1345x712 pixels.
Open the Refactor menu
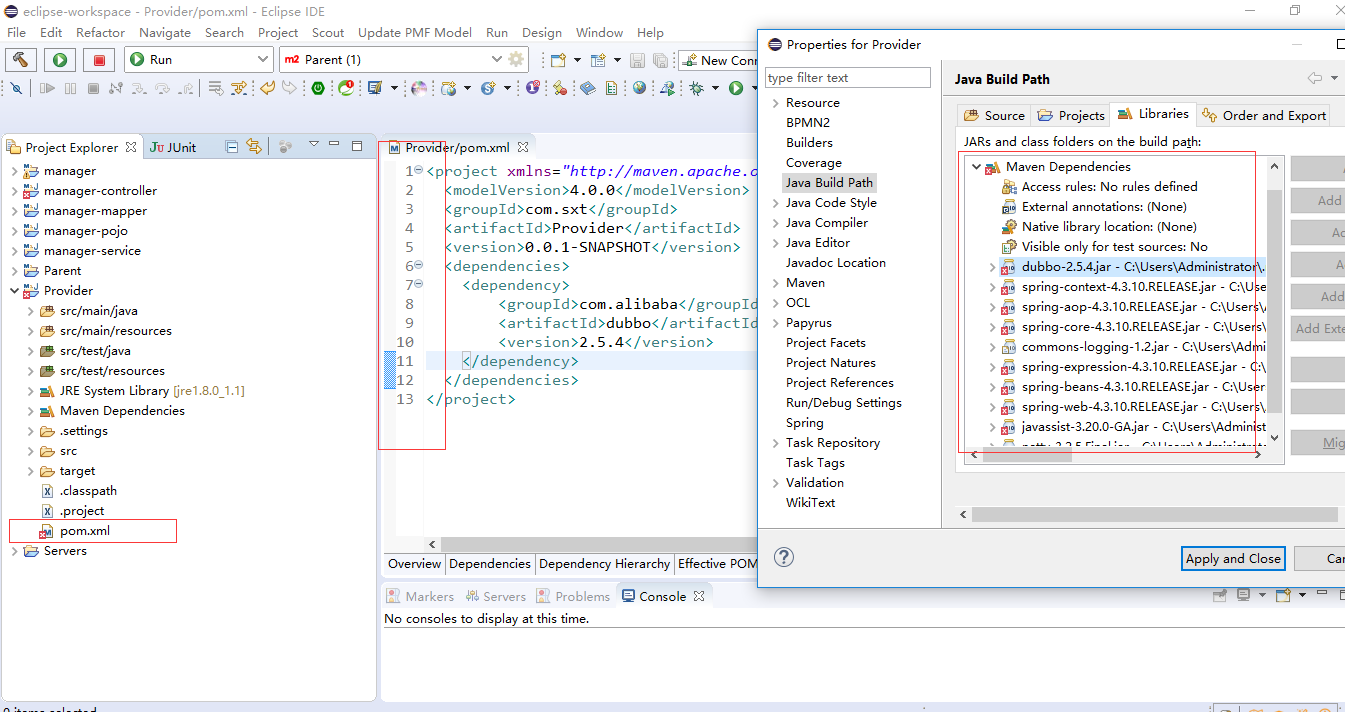coord(101,32)
